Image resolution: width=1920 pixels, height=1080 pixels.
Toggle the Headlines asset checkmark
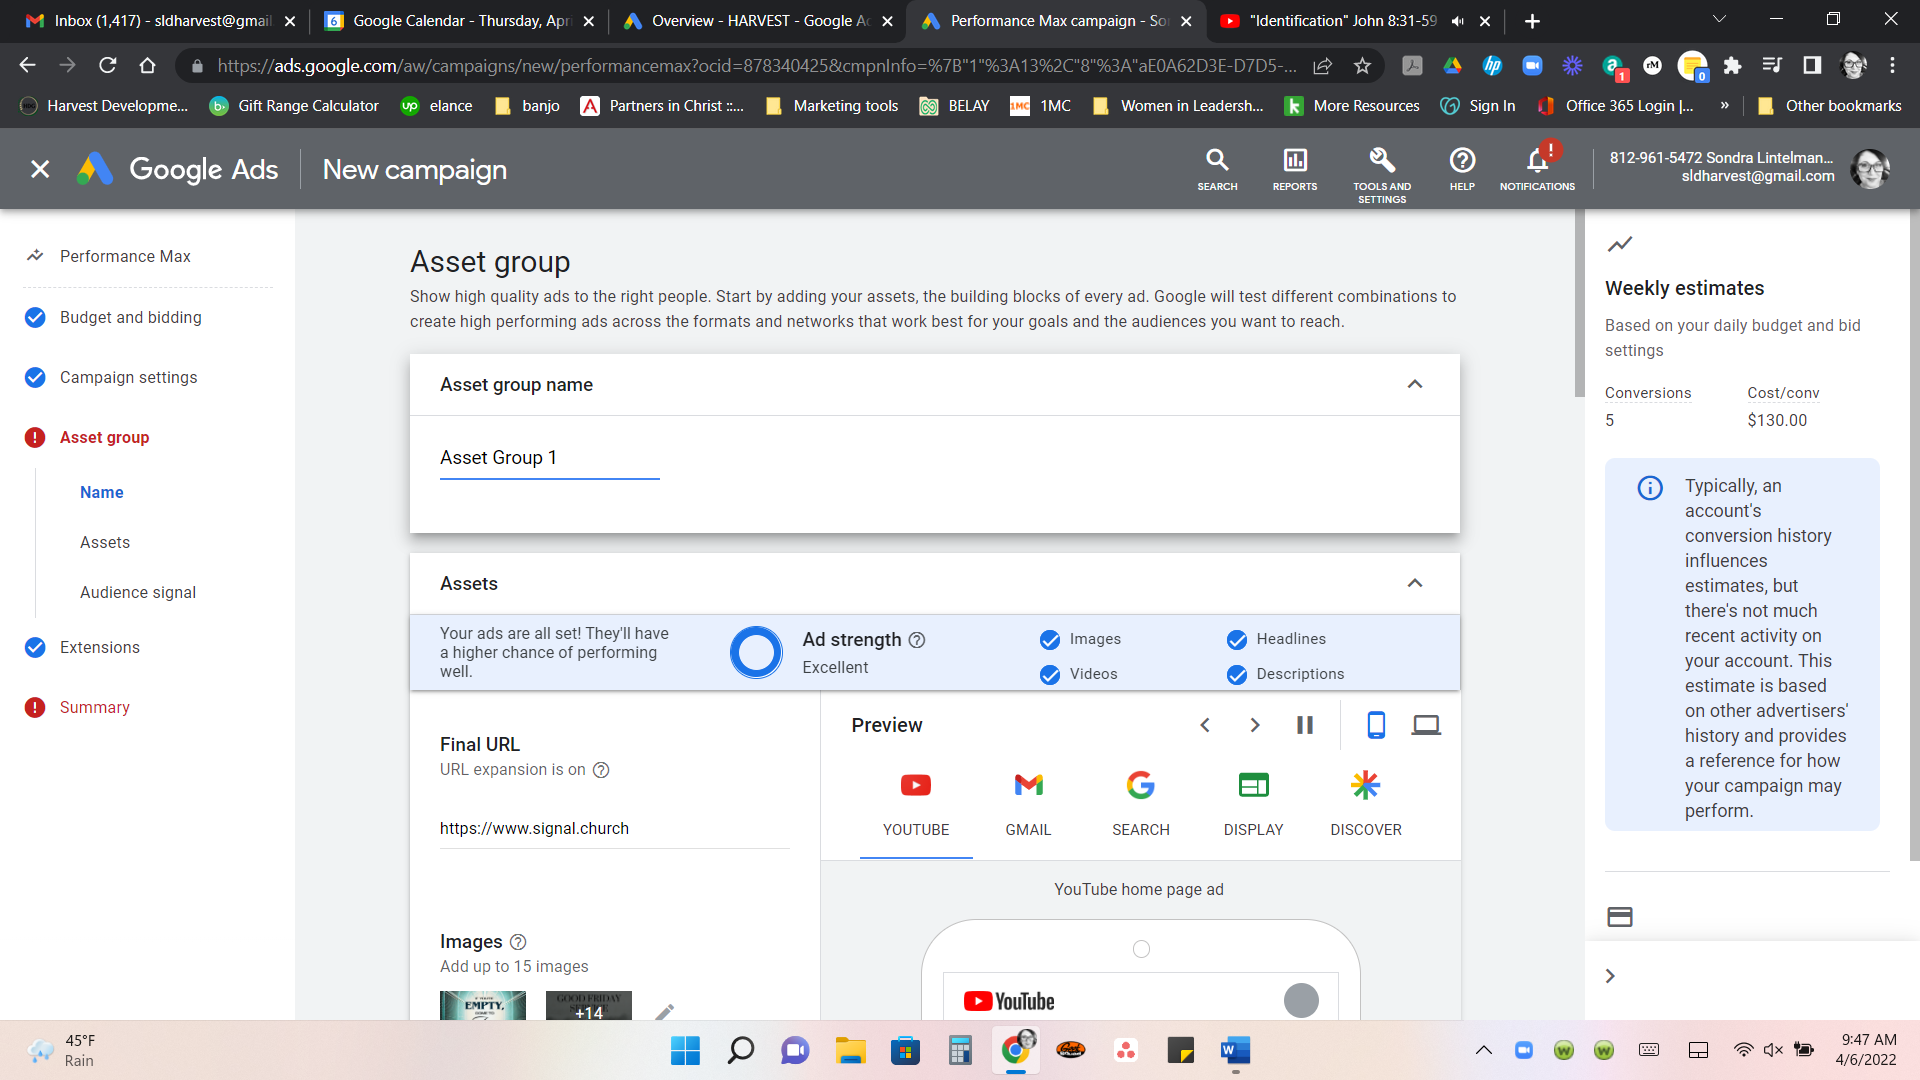pyautogui.click(x=1236, y=640)
